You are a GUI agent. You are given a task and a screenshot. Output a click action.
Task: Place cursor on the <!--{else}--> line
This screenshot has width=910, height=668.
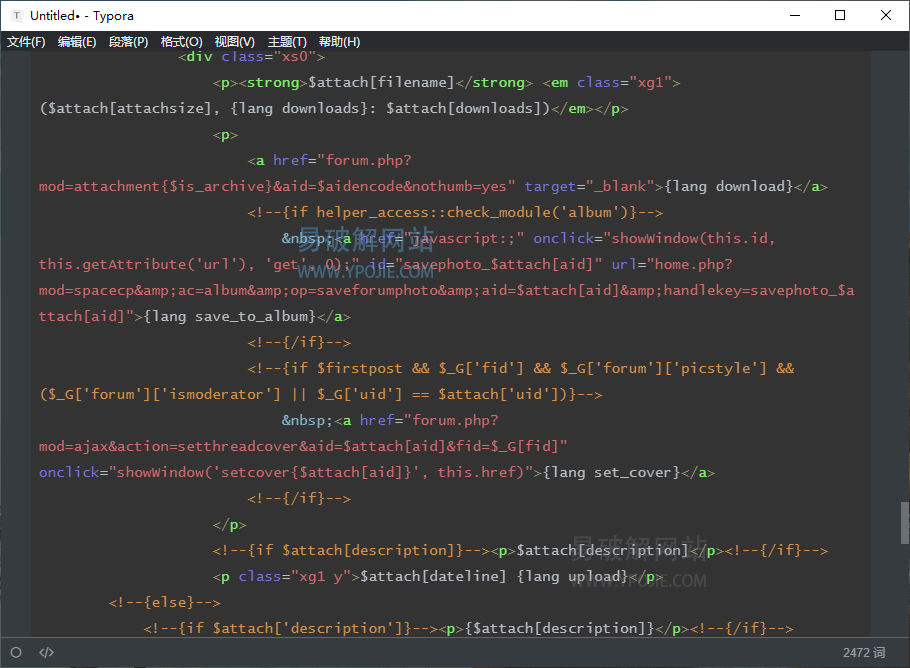pos(164,602)
